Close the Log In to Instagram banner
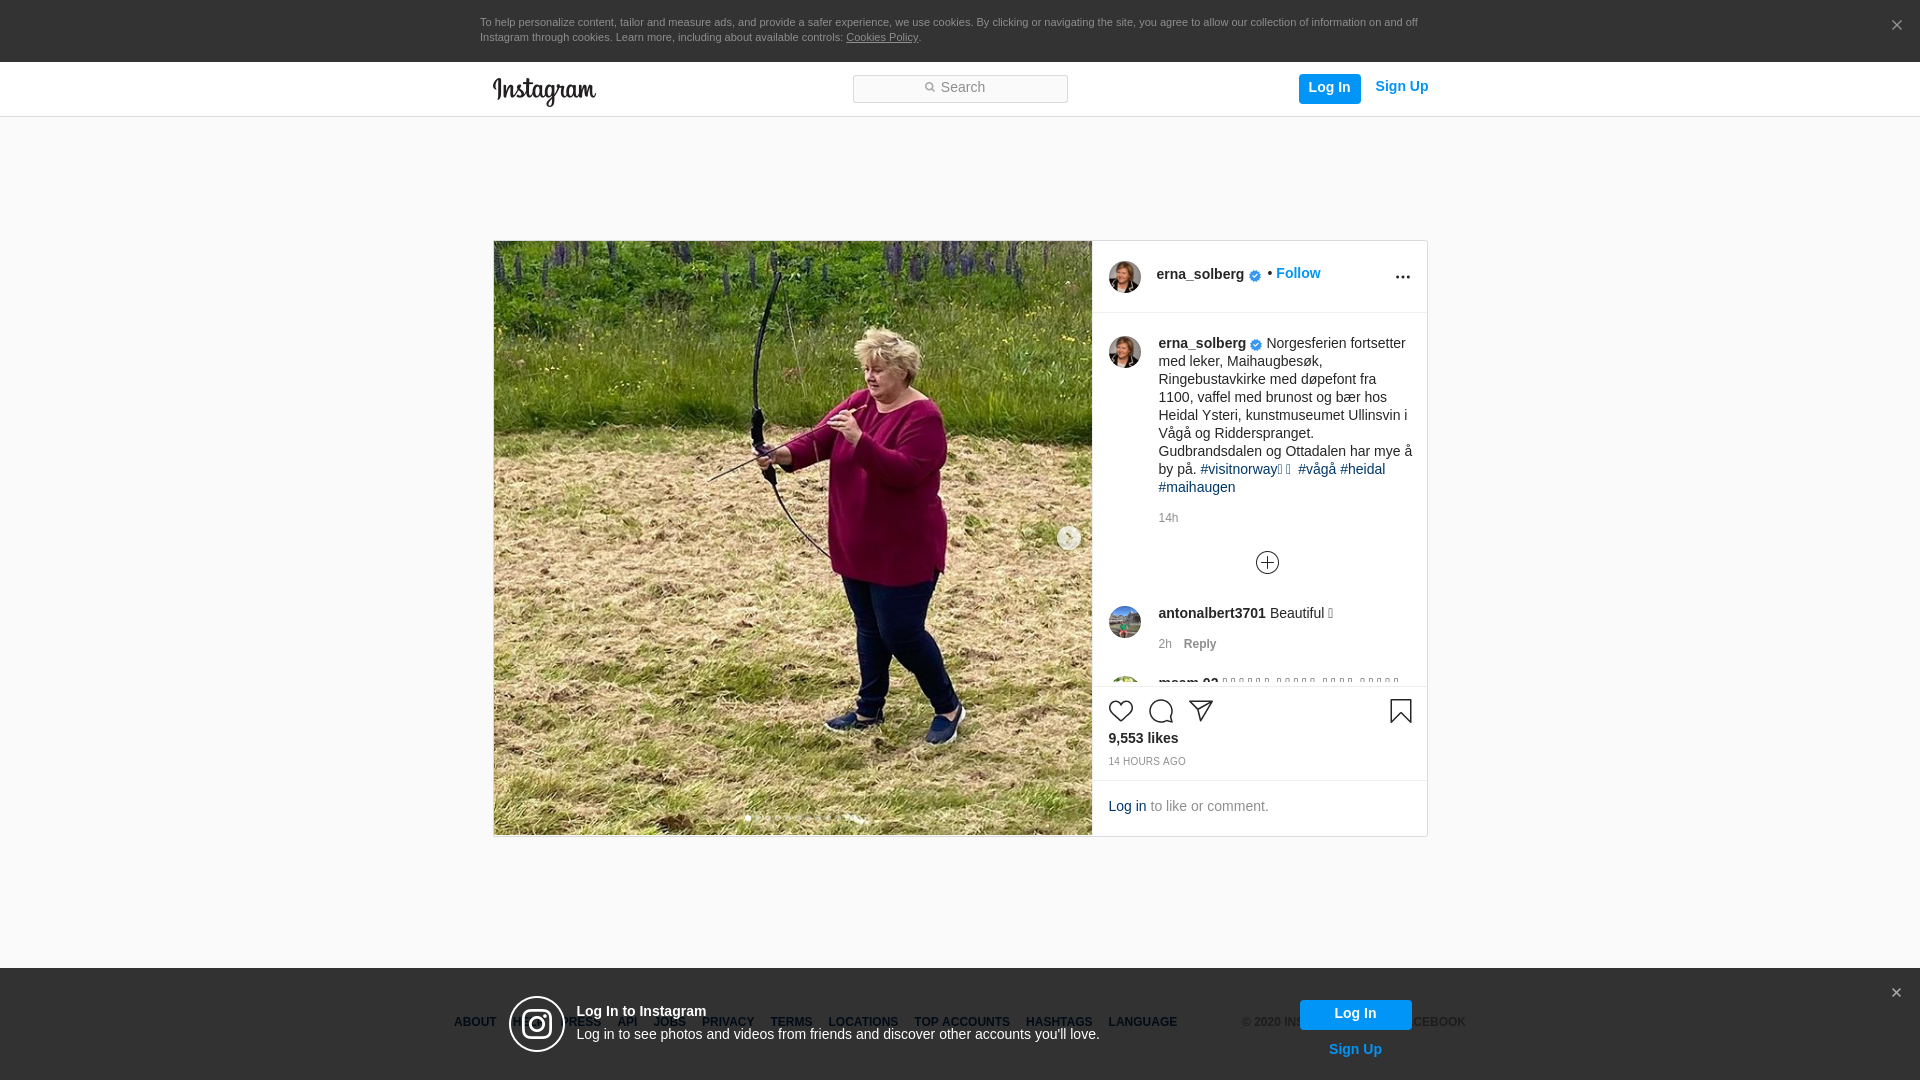 click(x=1896, y=993)
